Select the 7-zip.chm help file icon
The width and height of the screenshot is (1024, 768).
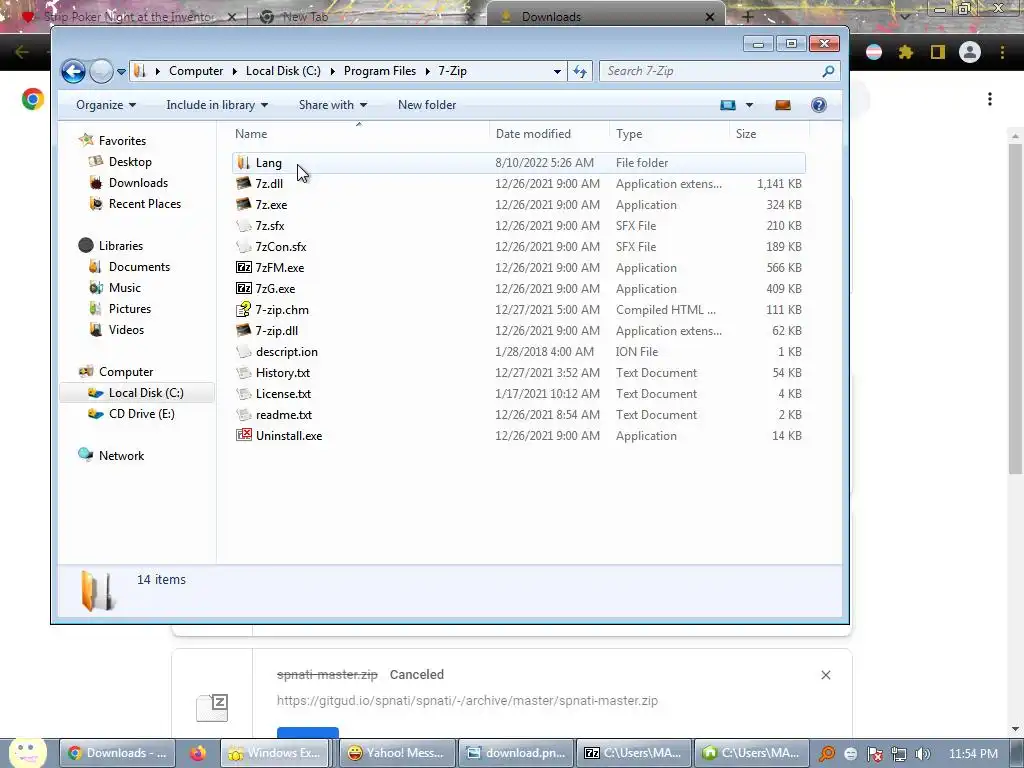tap(244, 309)
